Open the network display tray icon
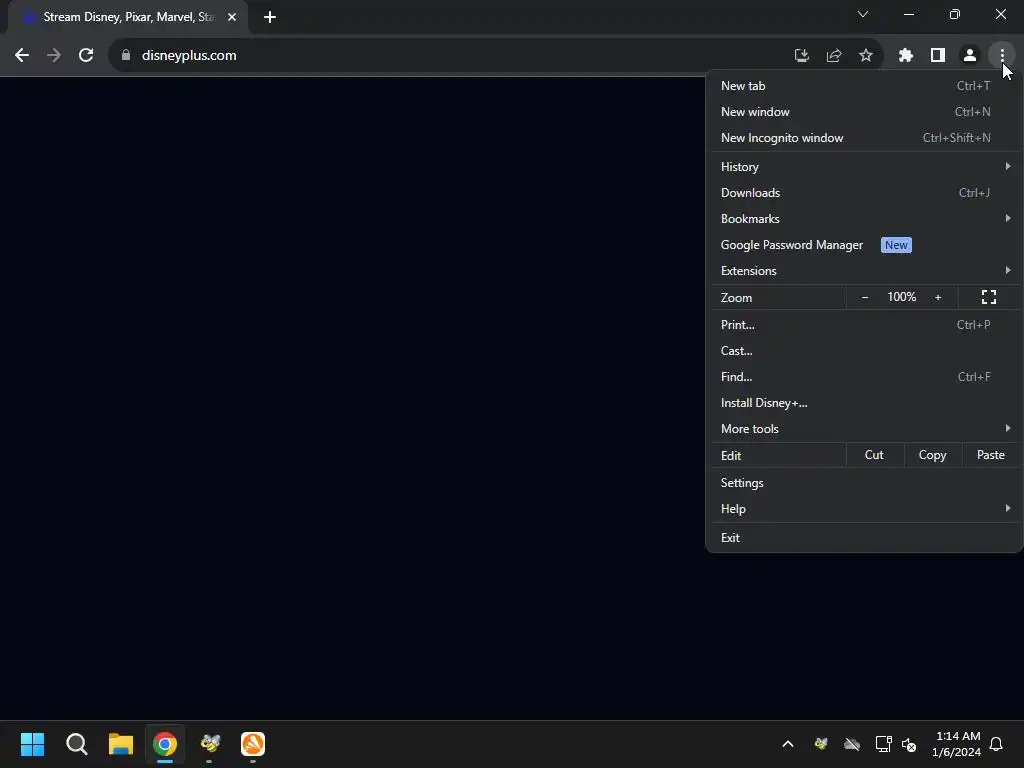1024x768 pixels. (884, 744)
